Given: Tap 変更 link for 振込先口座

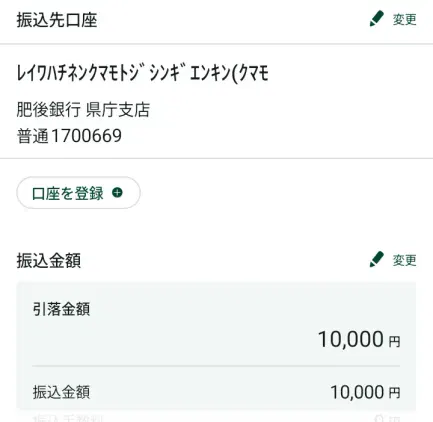Looking at the screenshot, I should pos(404,20).
